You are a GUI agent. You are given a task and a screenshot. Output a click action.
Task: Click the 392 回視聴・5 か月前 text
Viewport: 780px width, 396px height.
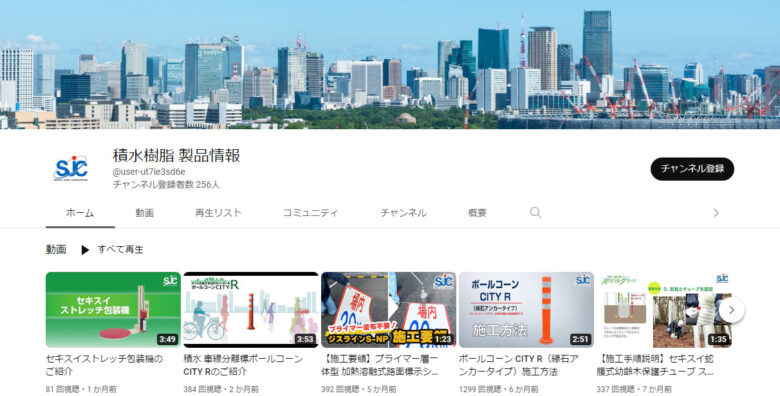(x=359, y=389)
